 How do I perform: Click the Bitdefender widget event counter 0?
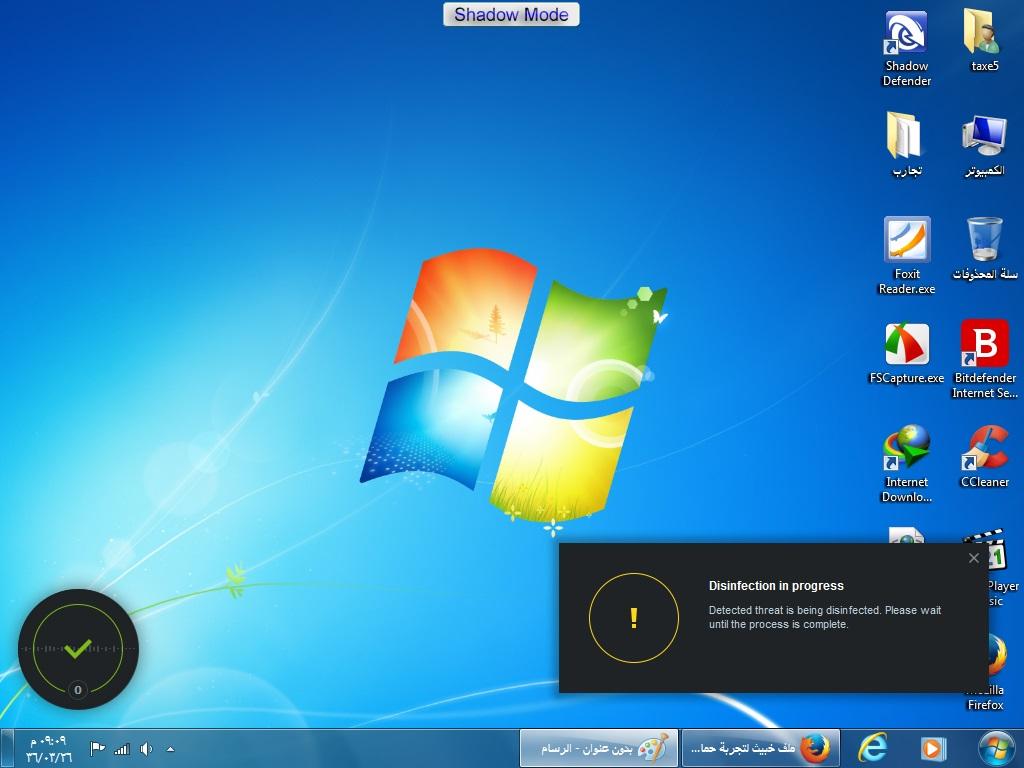point(78,690)
